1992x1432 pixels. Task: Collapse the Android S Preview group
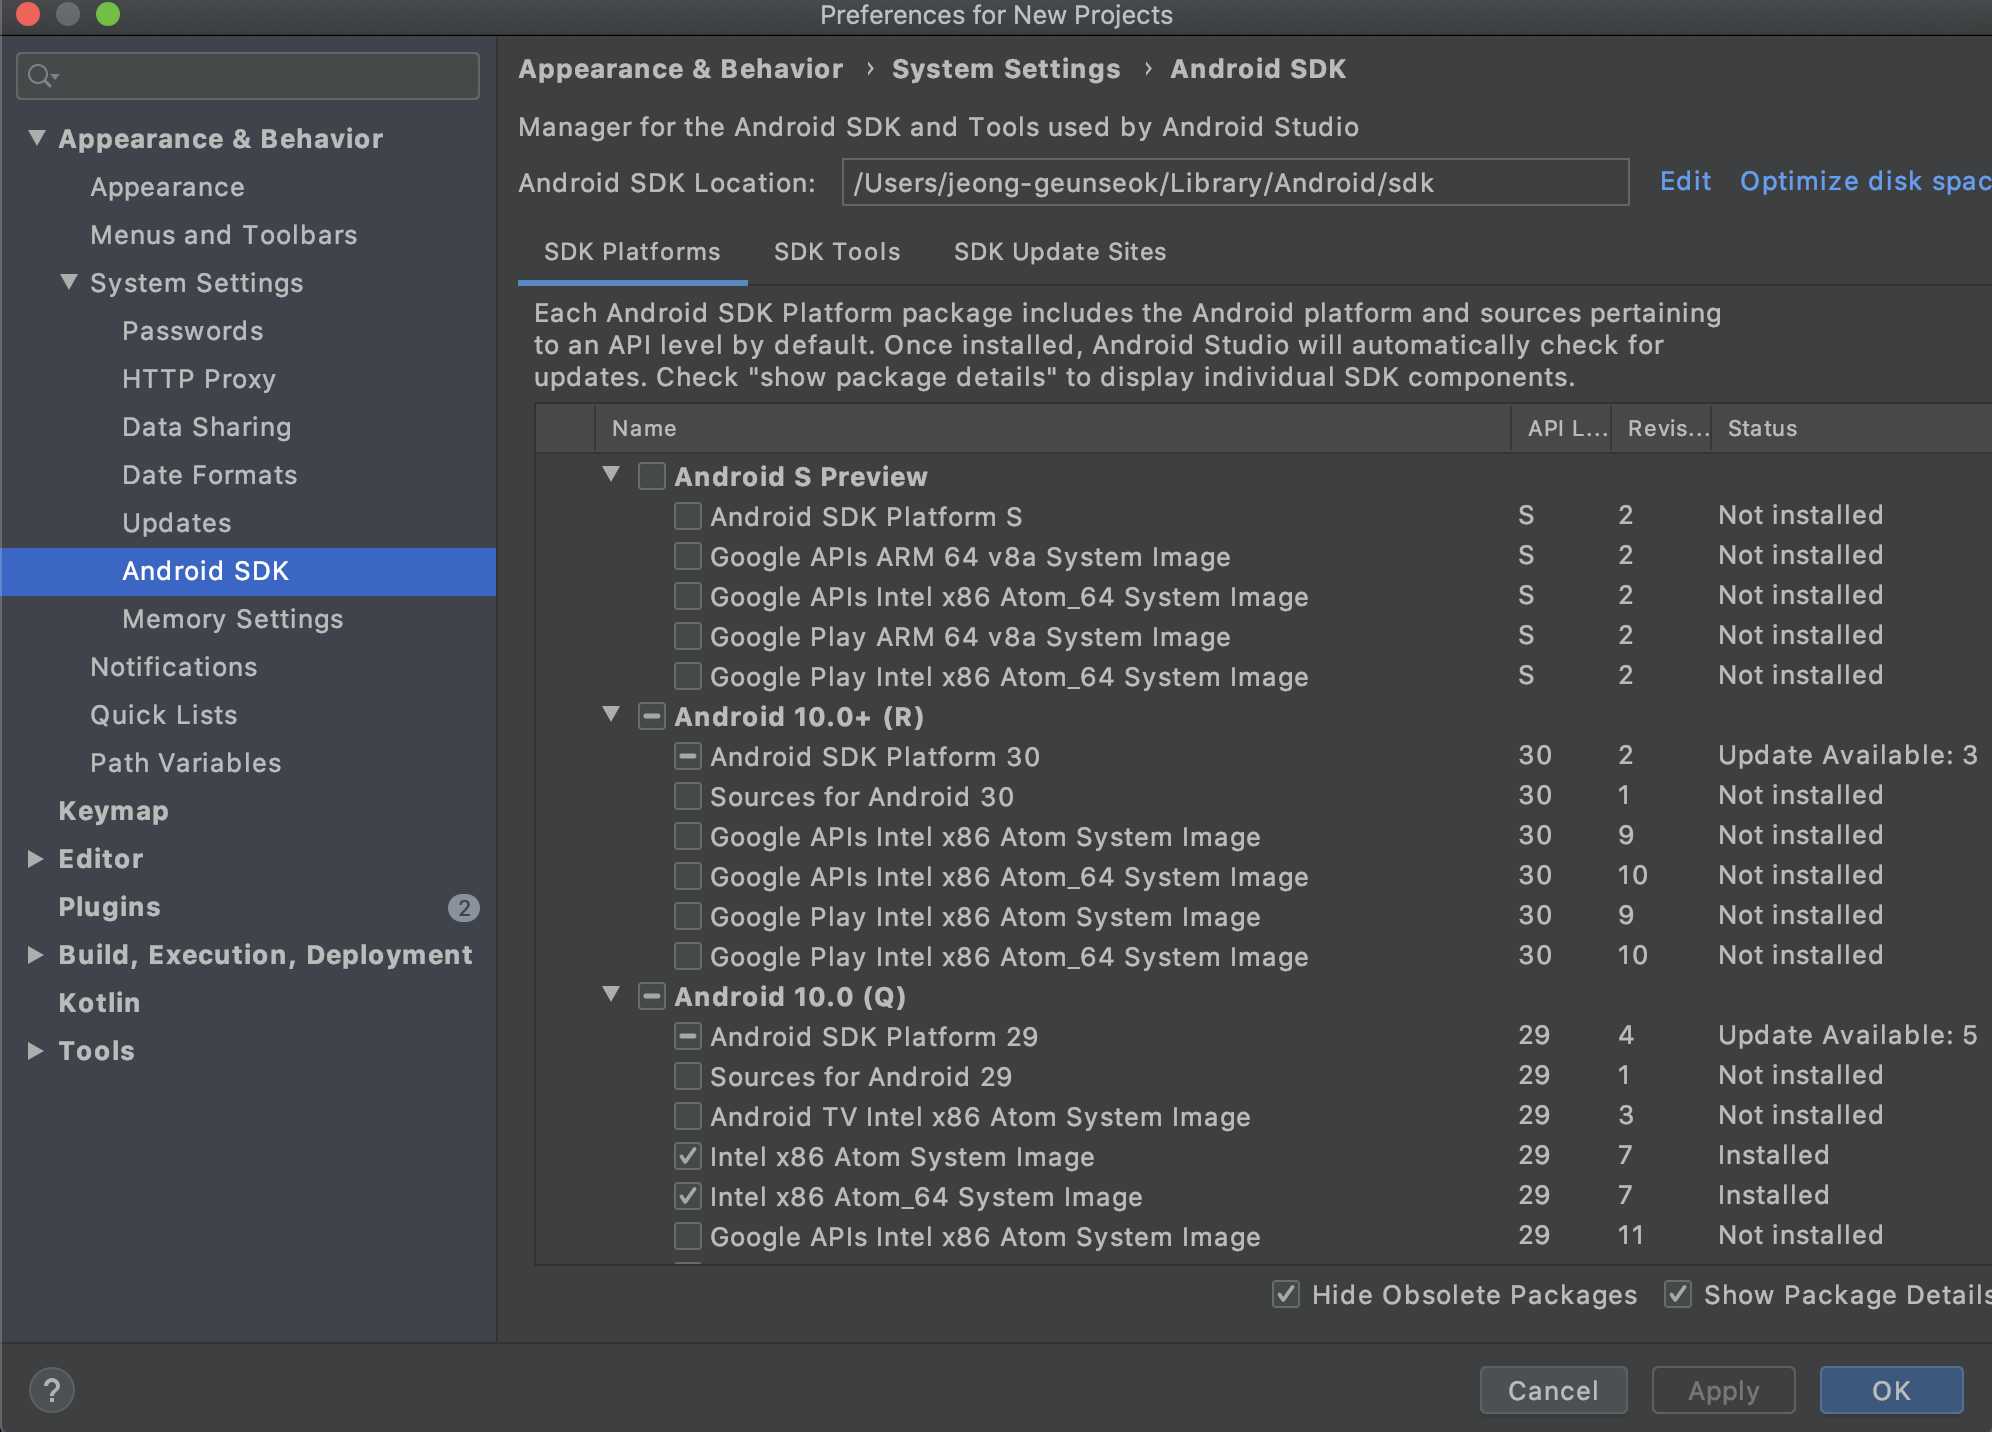[x=611, y=475]
